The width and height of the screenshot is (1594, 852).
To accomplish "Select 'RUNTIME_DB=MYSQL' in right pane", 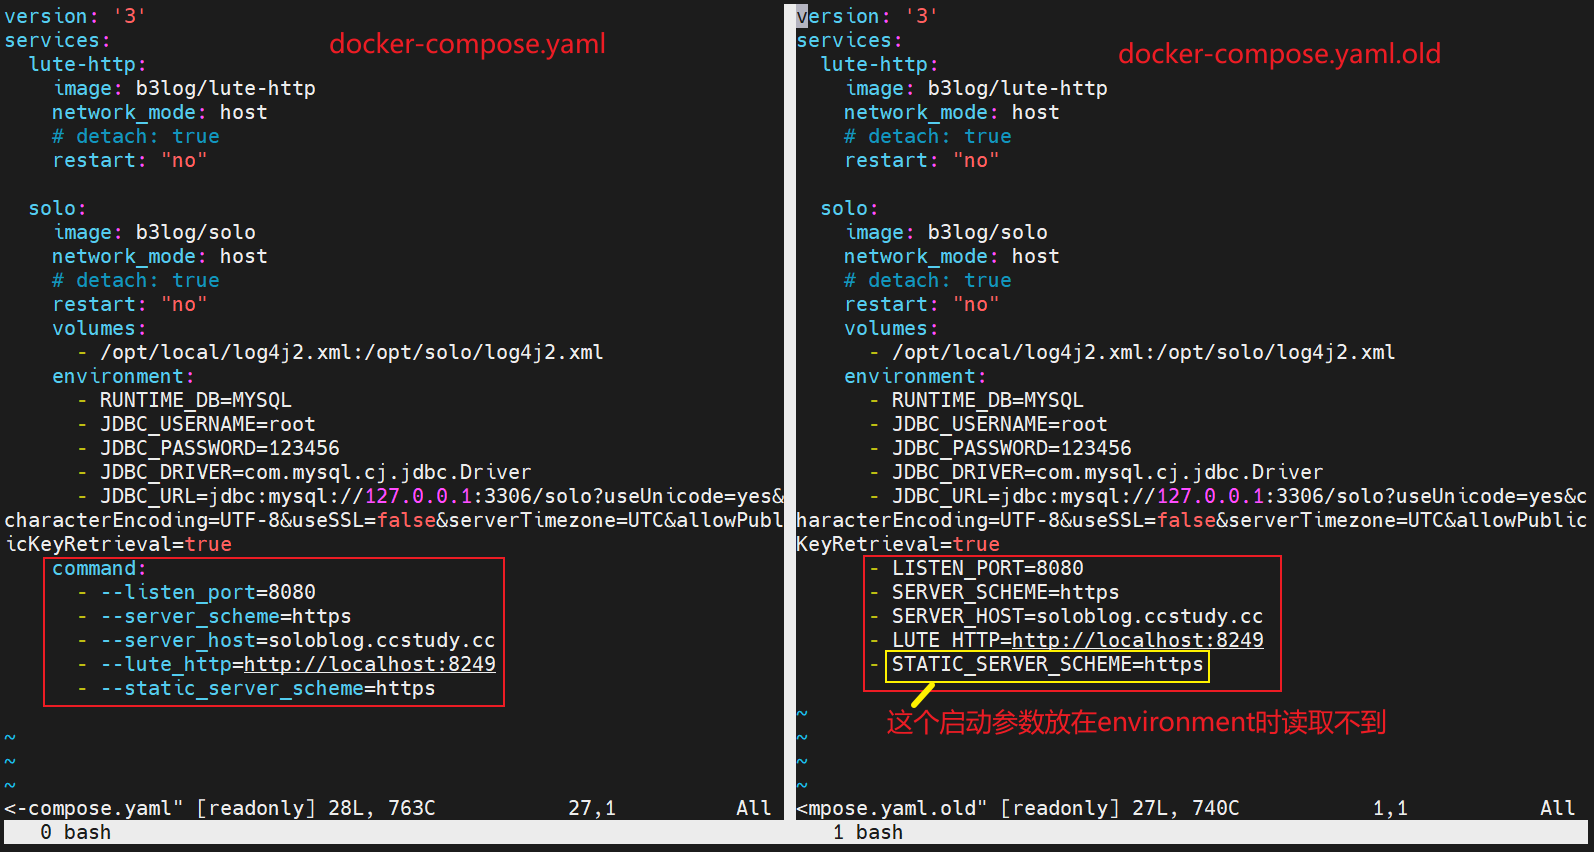I will click(988, 400).
